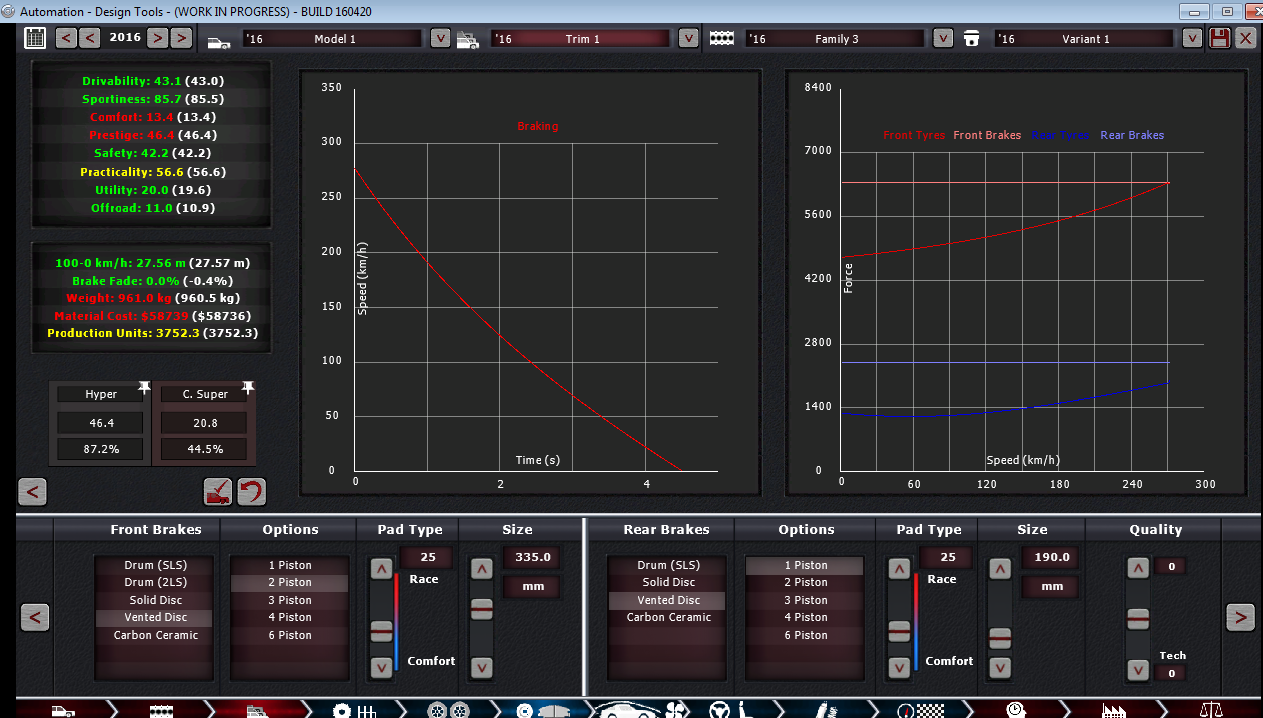This screenshot has width=1263, height=718.
Task: Pin the C. Super demographic panel
Action: click(x=248, y=387)
